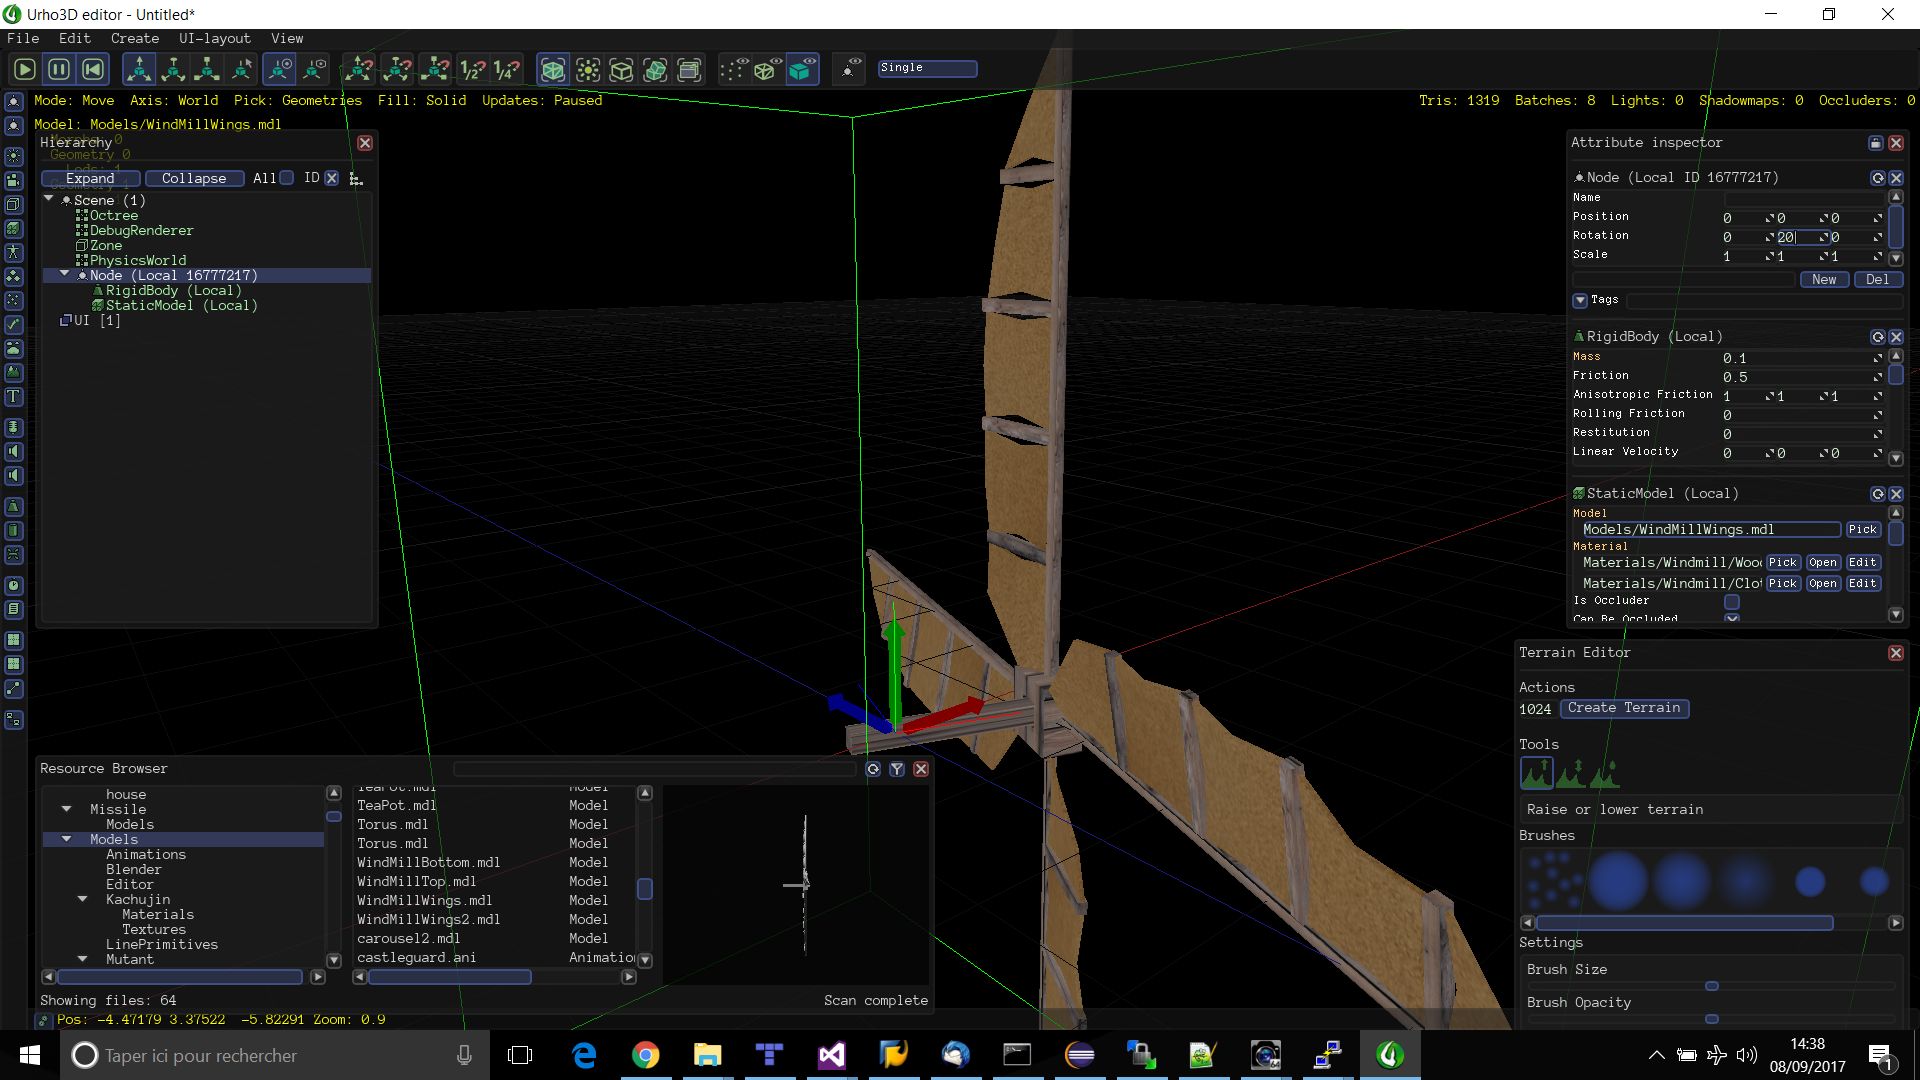
Task: Reset StaticModel attributes to default
Action: tap(1877, 494)
